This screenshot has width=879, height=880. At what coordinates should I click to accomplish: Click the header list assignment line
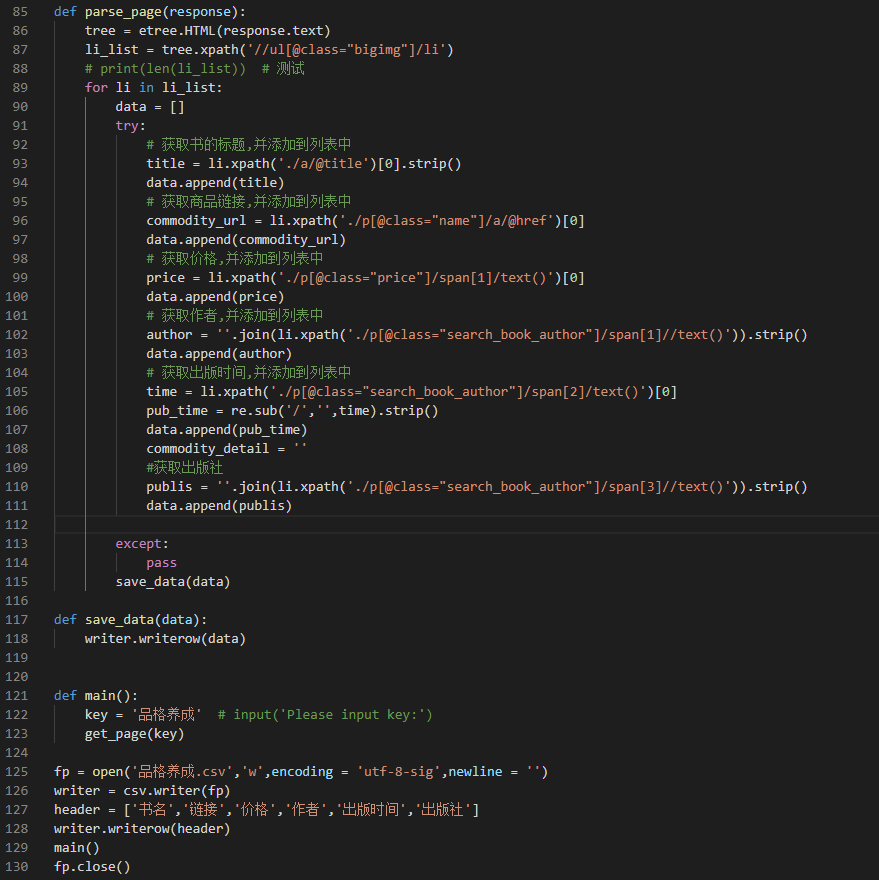(266, 810)
